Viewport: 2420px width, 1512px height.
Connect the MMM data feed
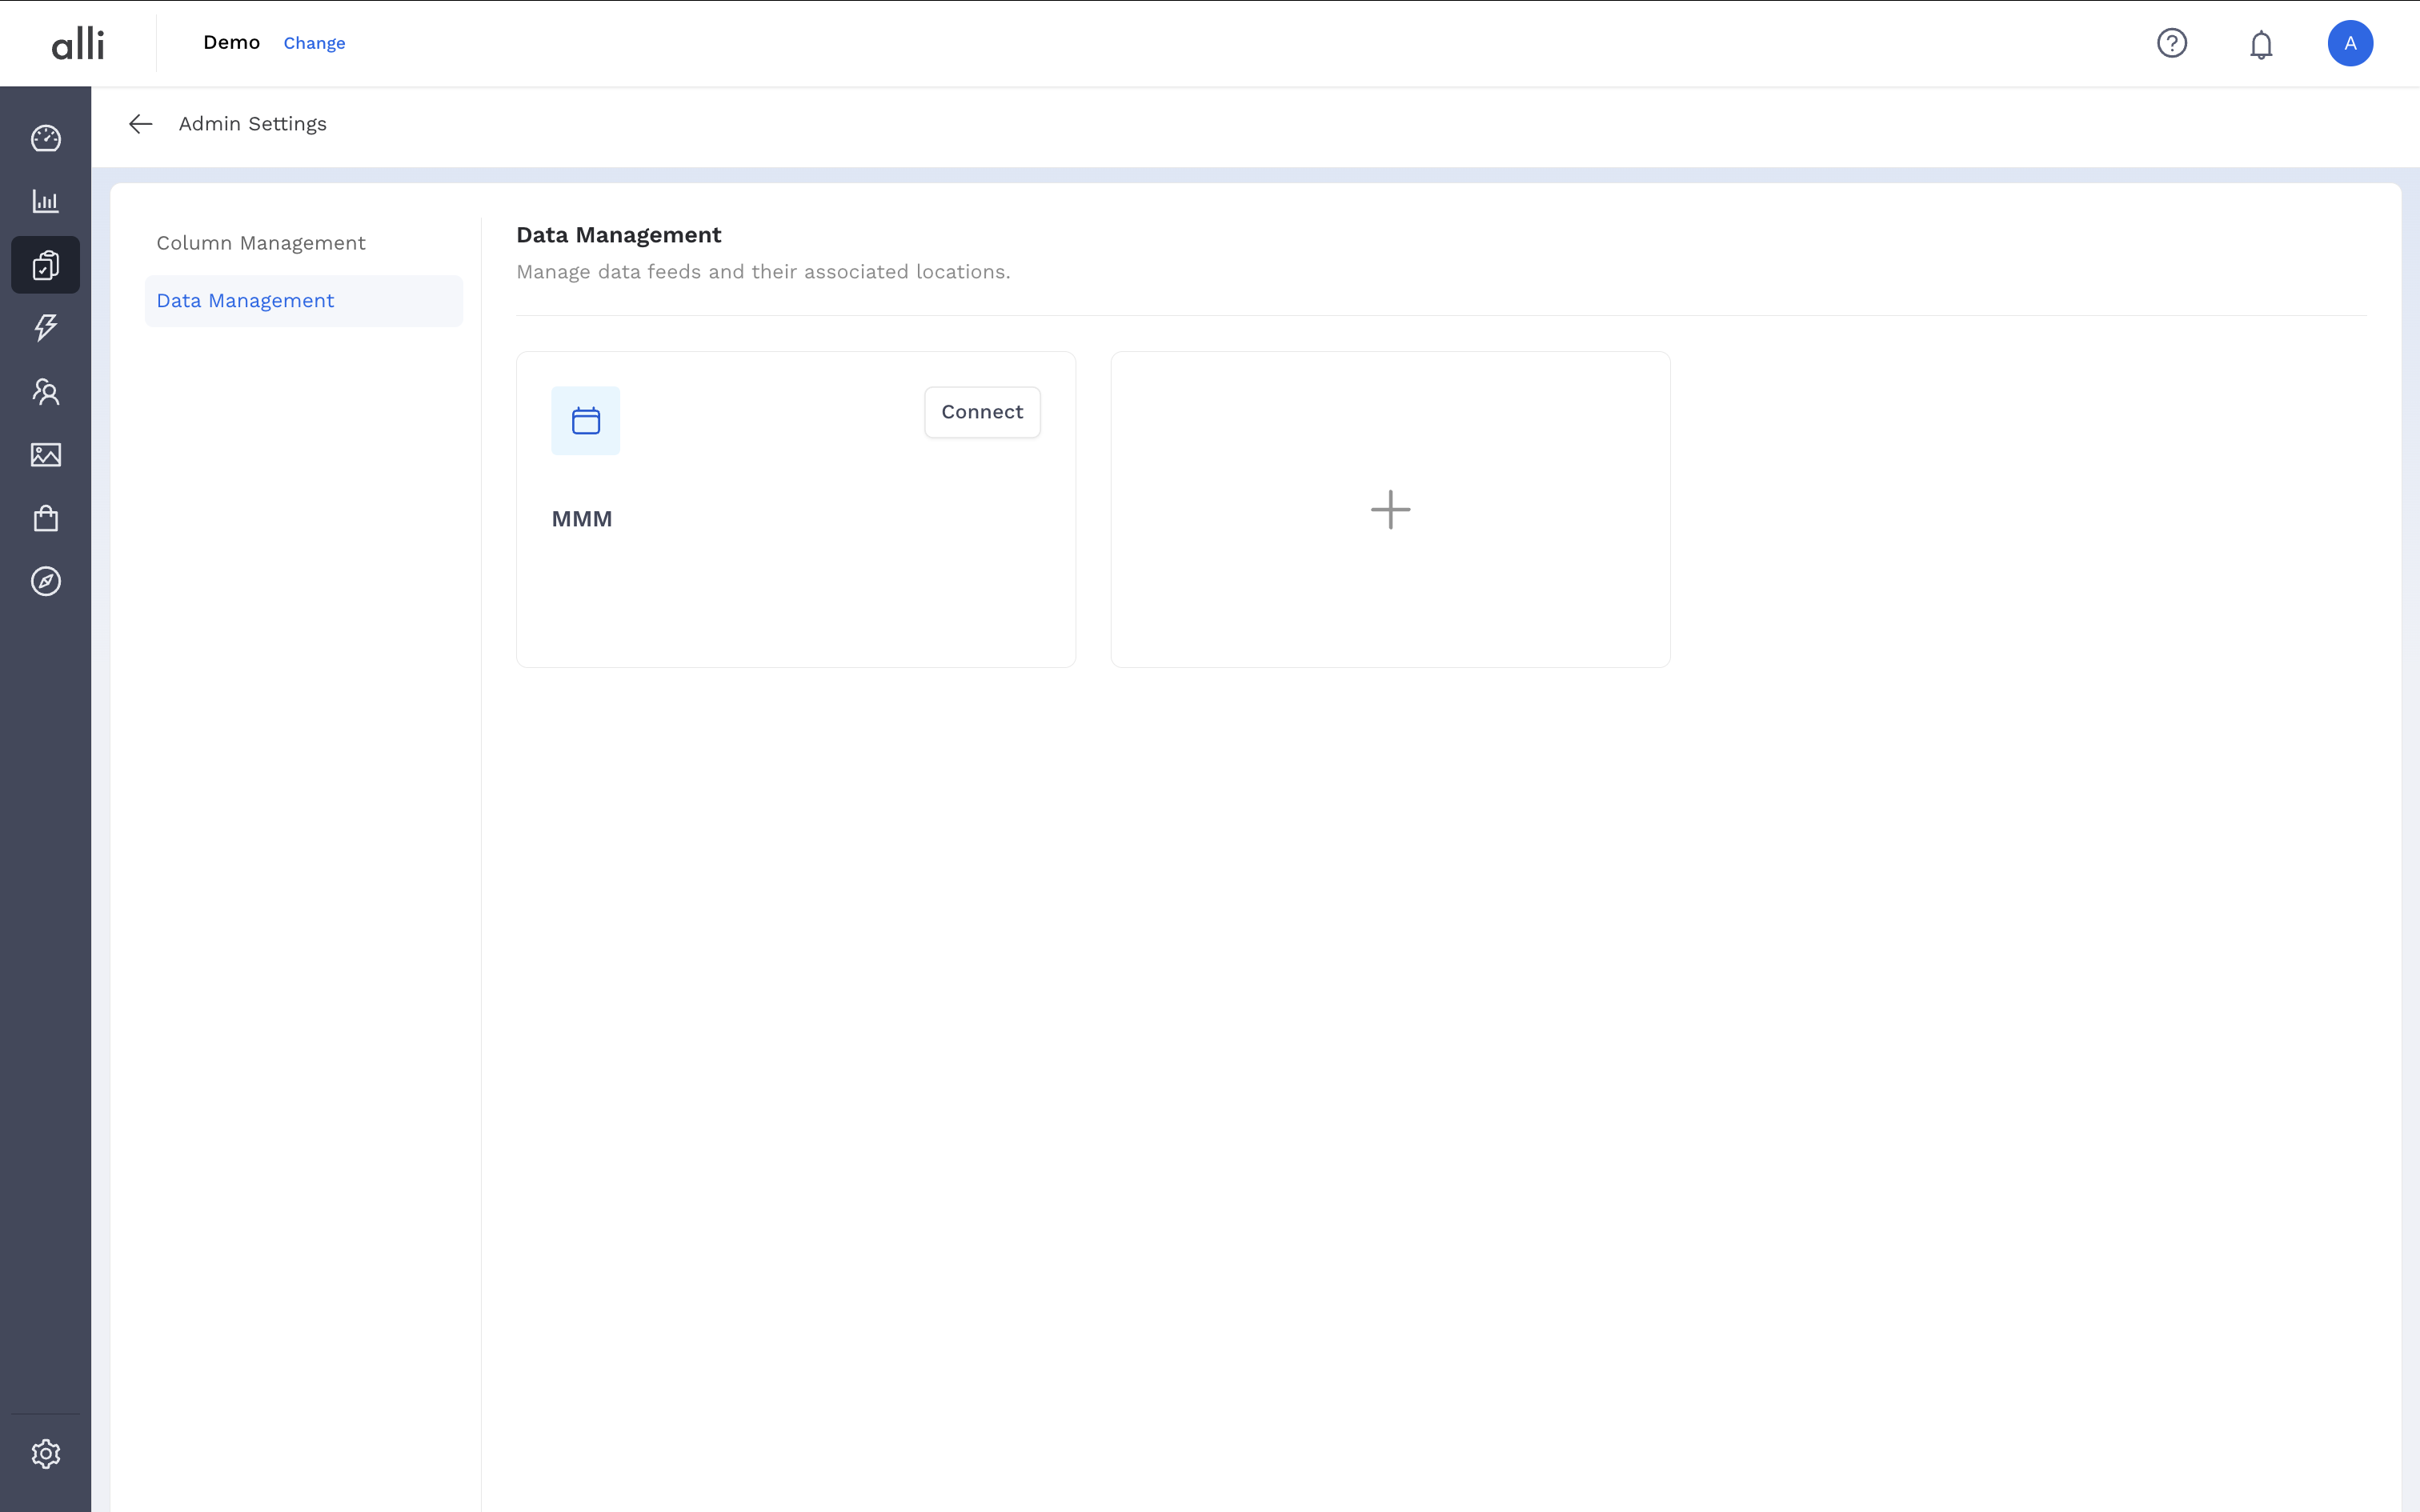tap(981, 411)
